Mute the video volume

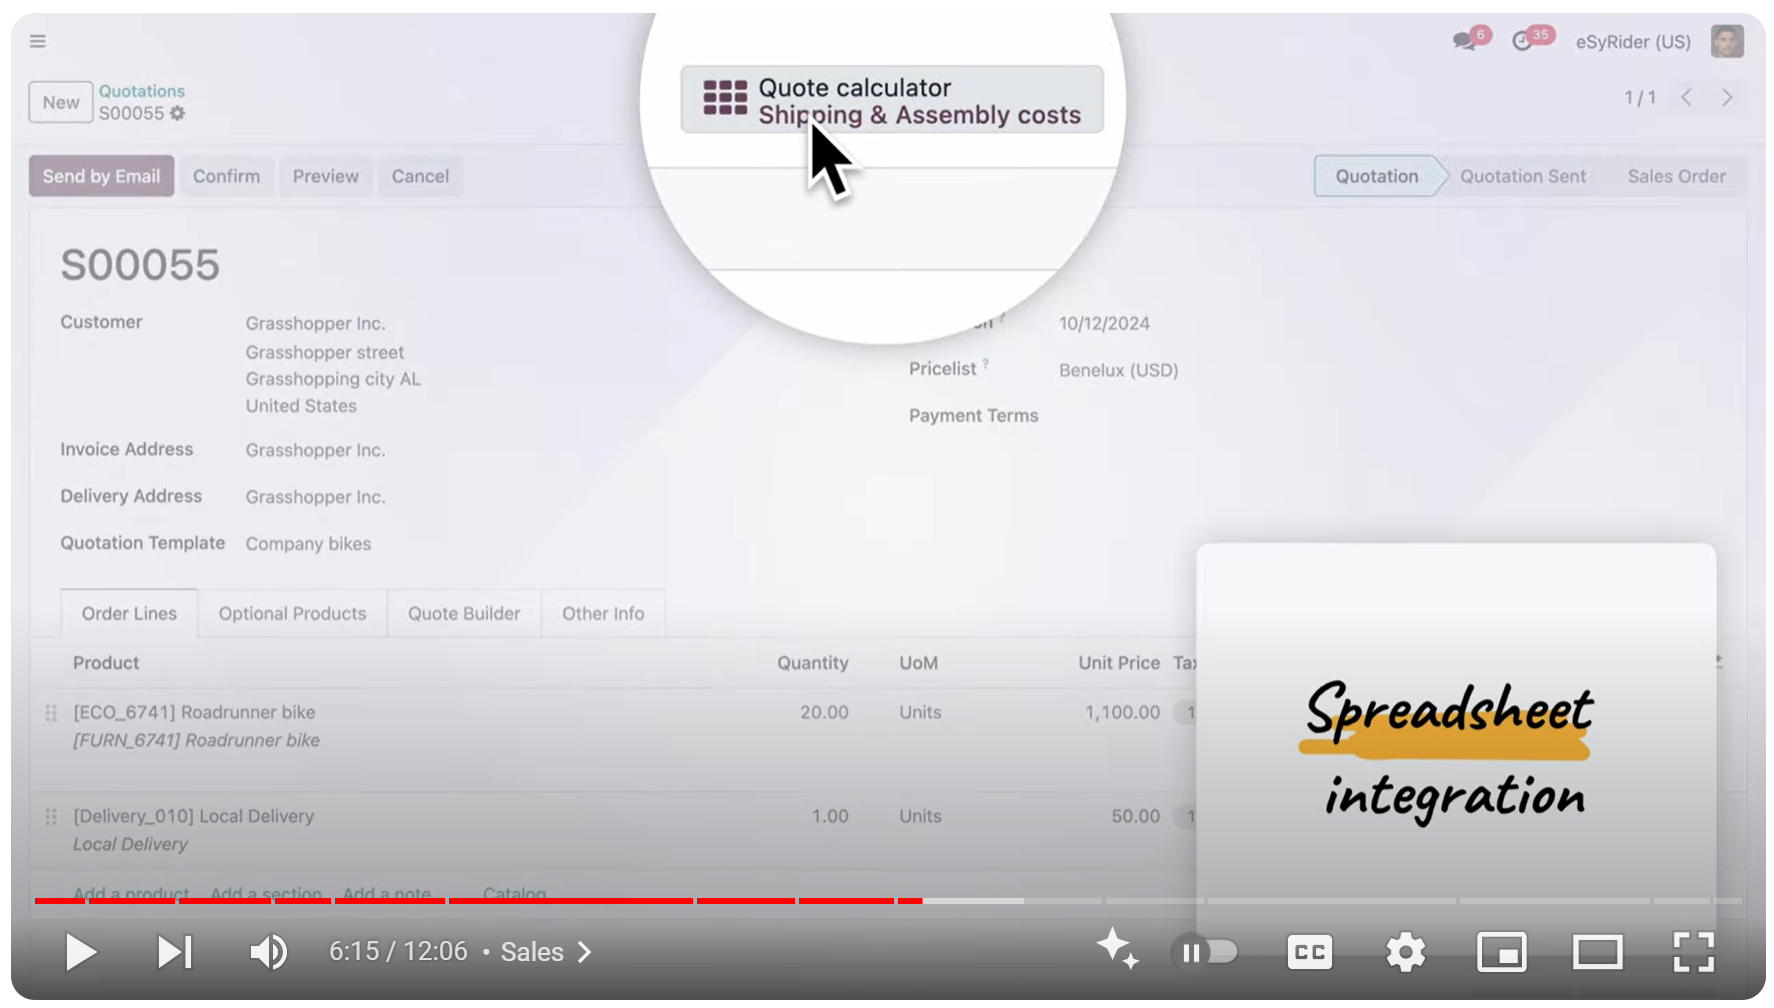268,952
